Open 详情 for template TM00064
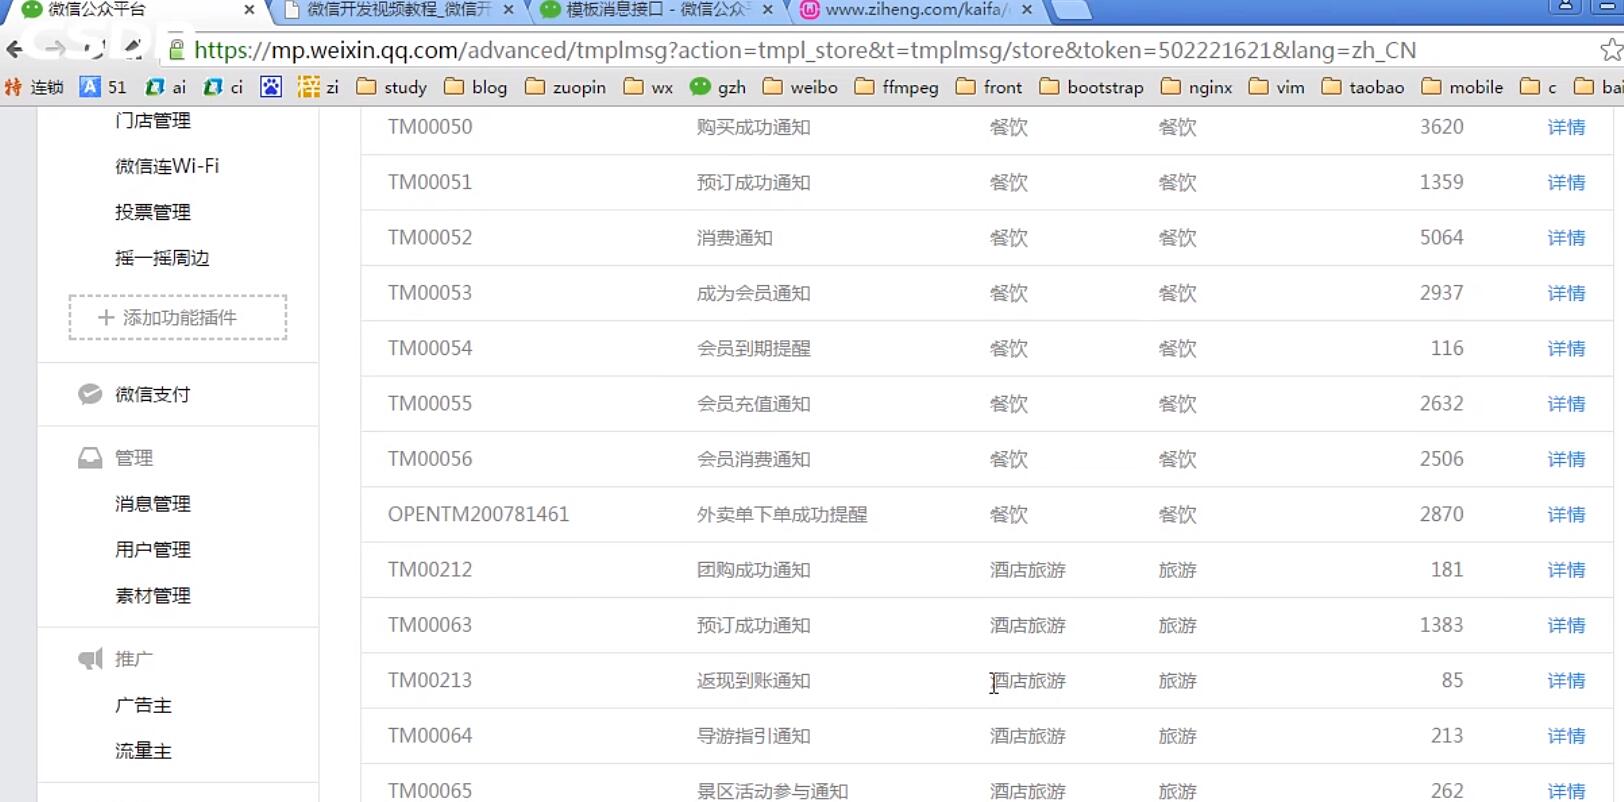This screenshot has height=802, width=1624. [1566, 736]
